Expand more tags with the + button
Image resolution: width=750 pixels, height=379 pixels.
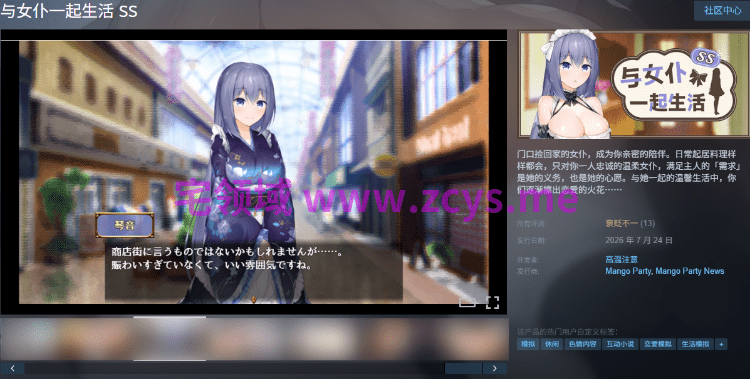coord(721,344)
